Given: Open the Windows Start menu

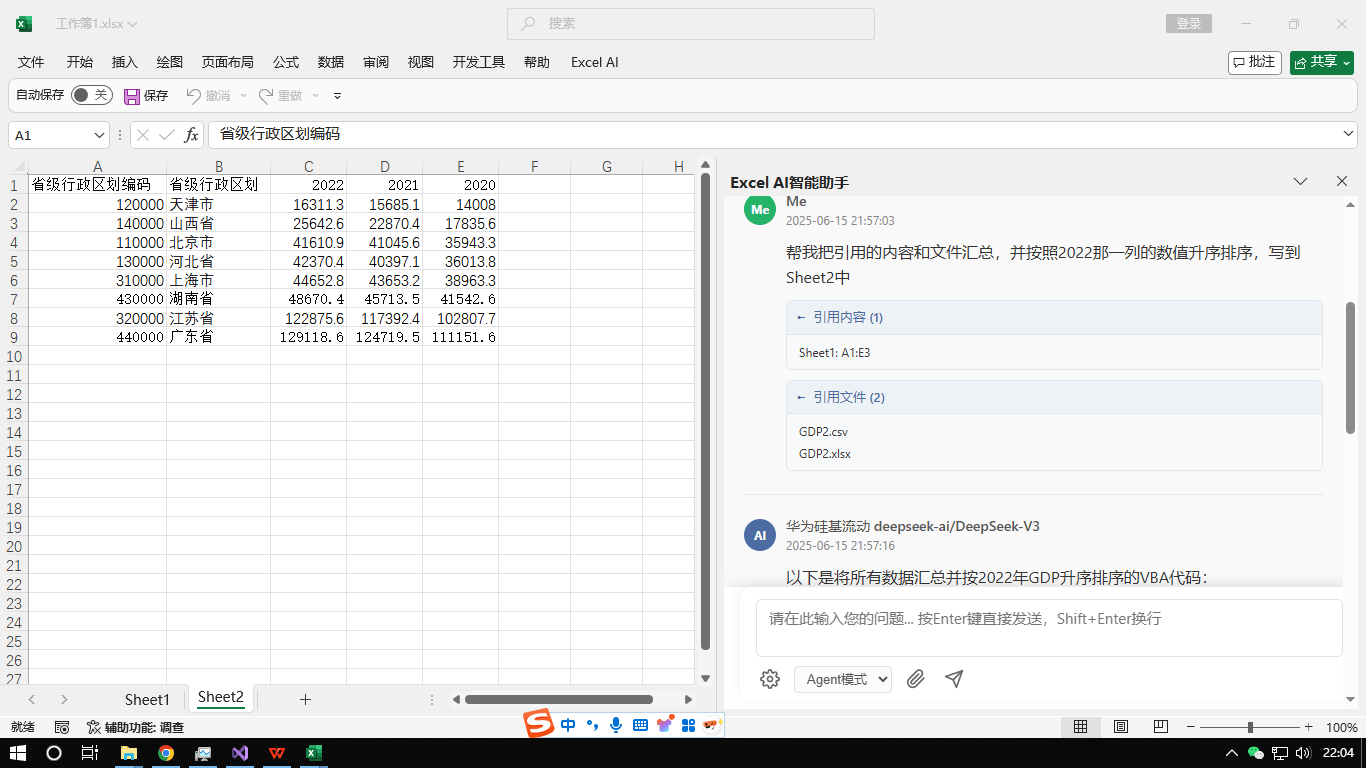Looking at the screenshot, I should (x=18, y=753).
